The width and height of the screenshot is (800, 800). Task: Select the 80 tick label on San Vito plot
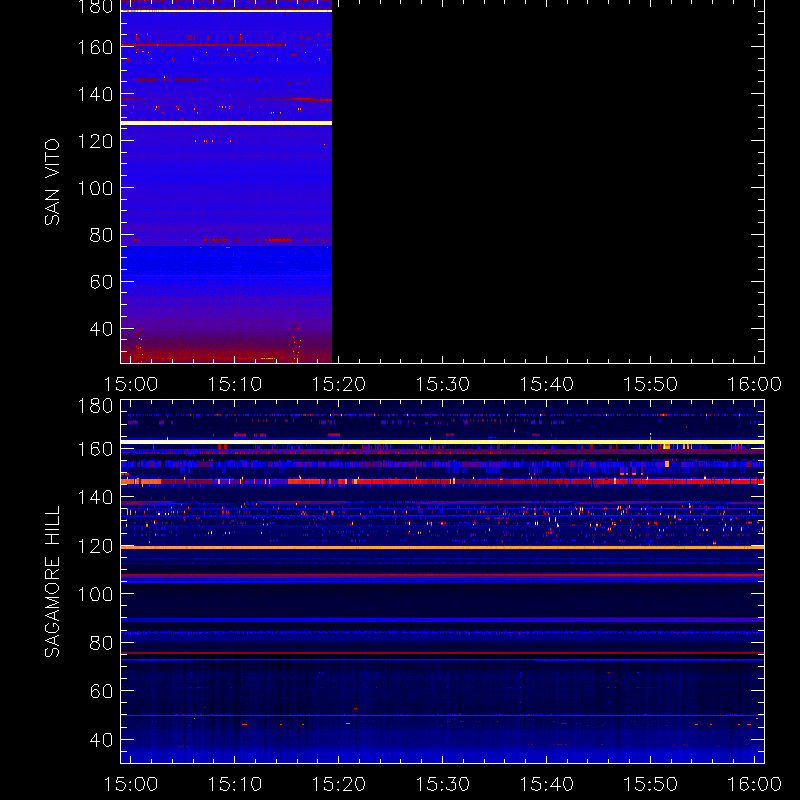101,235
